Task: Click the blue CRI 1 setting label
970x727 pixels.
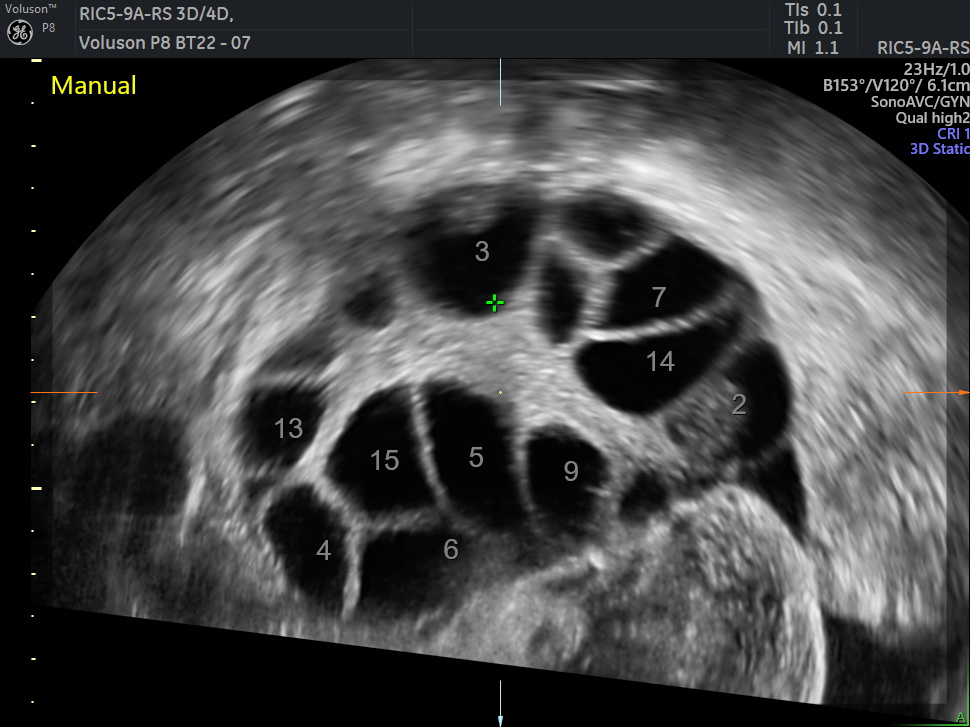Action: [952, 133]
